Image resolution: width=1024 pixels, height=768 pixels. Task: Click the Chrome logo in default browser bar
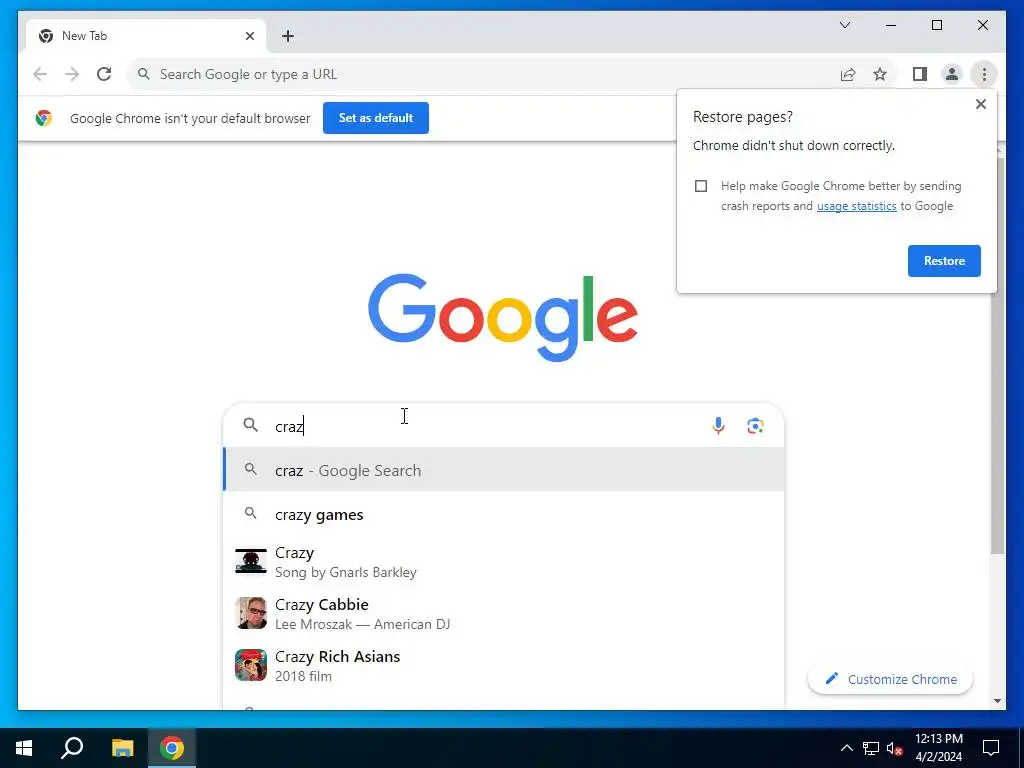44,118
